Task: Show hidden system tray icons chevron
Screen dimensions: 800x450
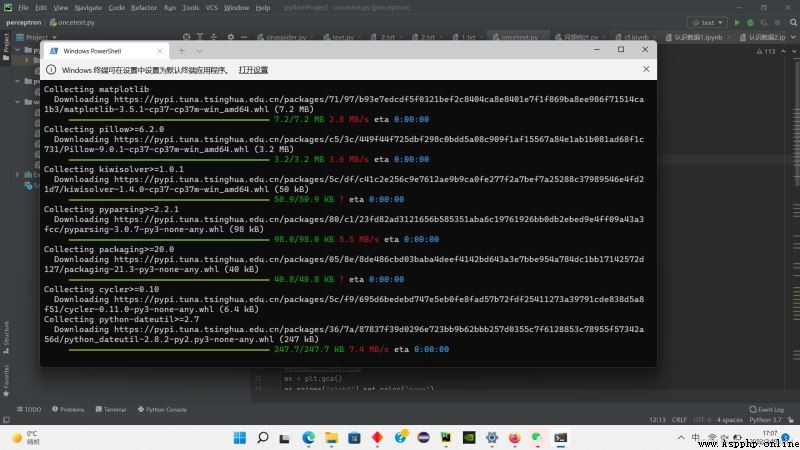Action: [681, 438]
